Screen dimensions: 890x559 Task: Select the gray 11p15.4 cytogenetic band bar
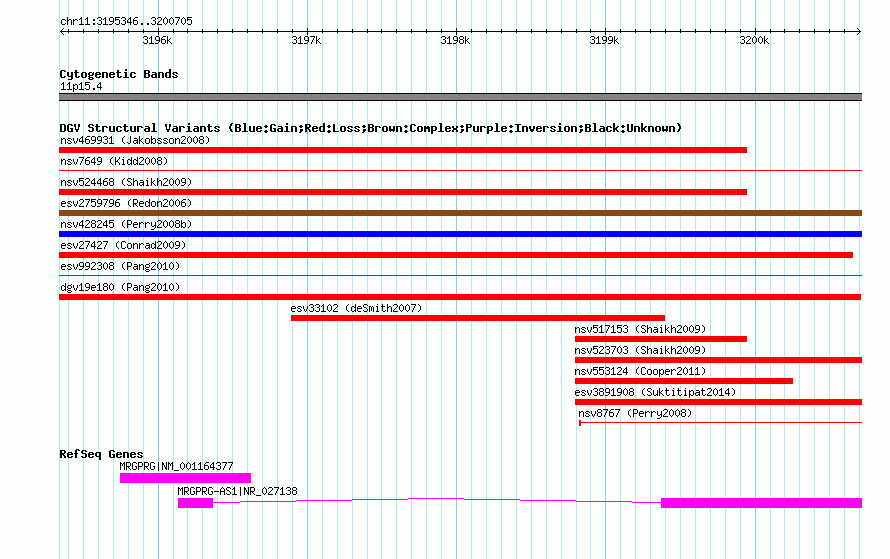460,97
